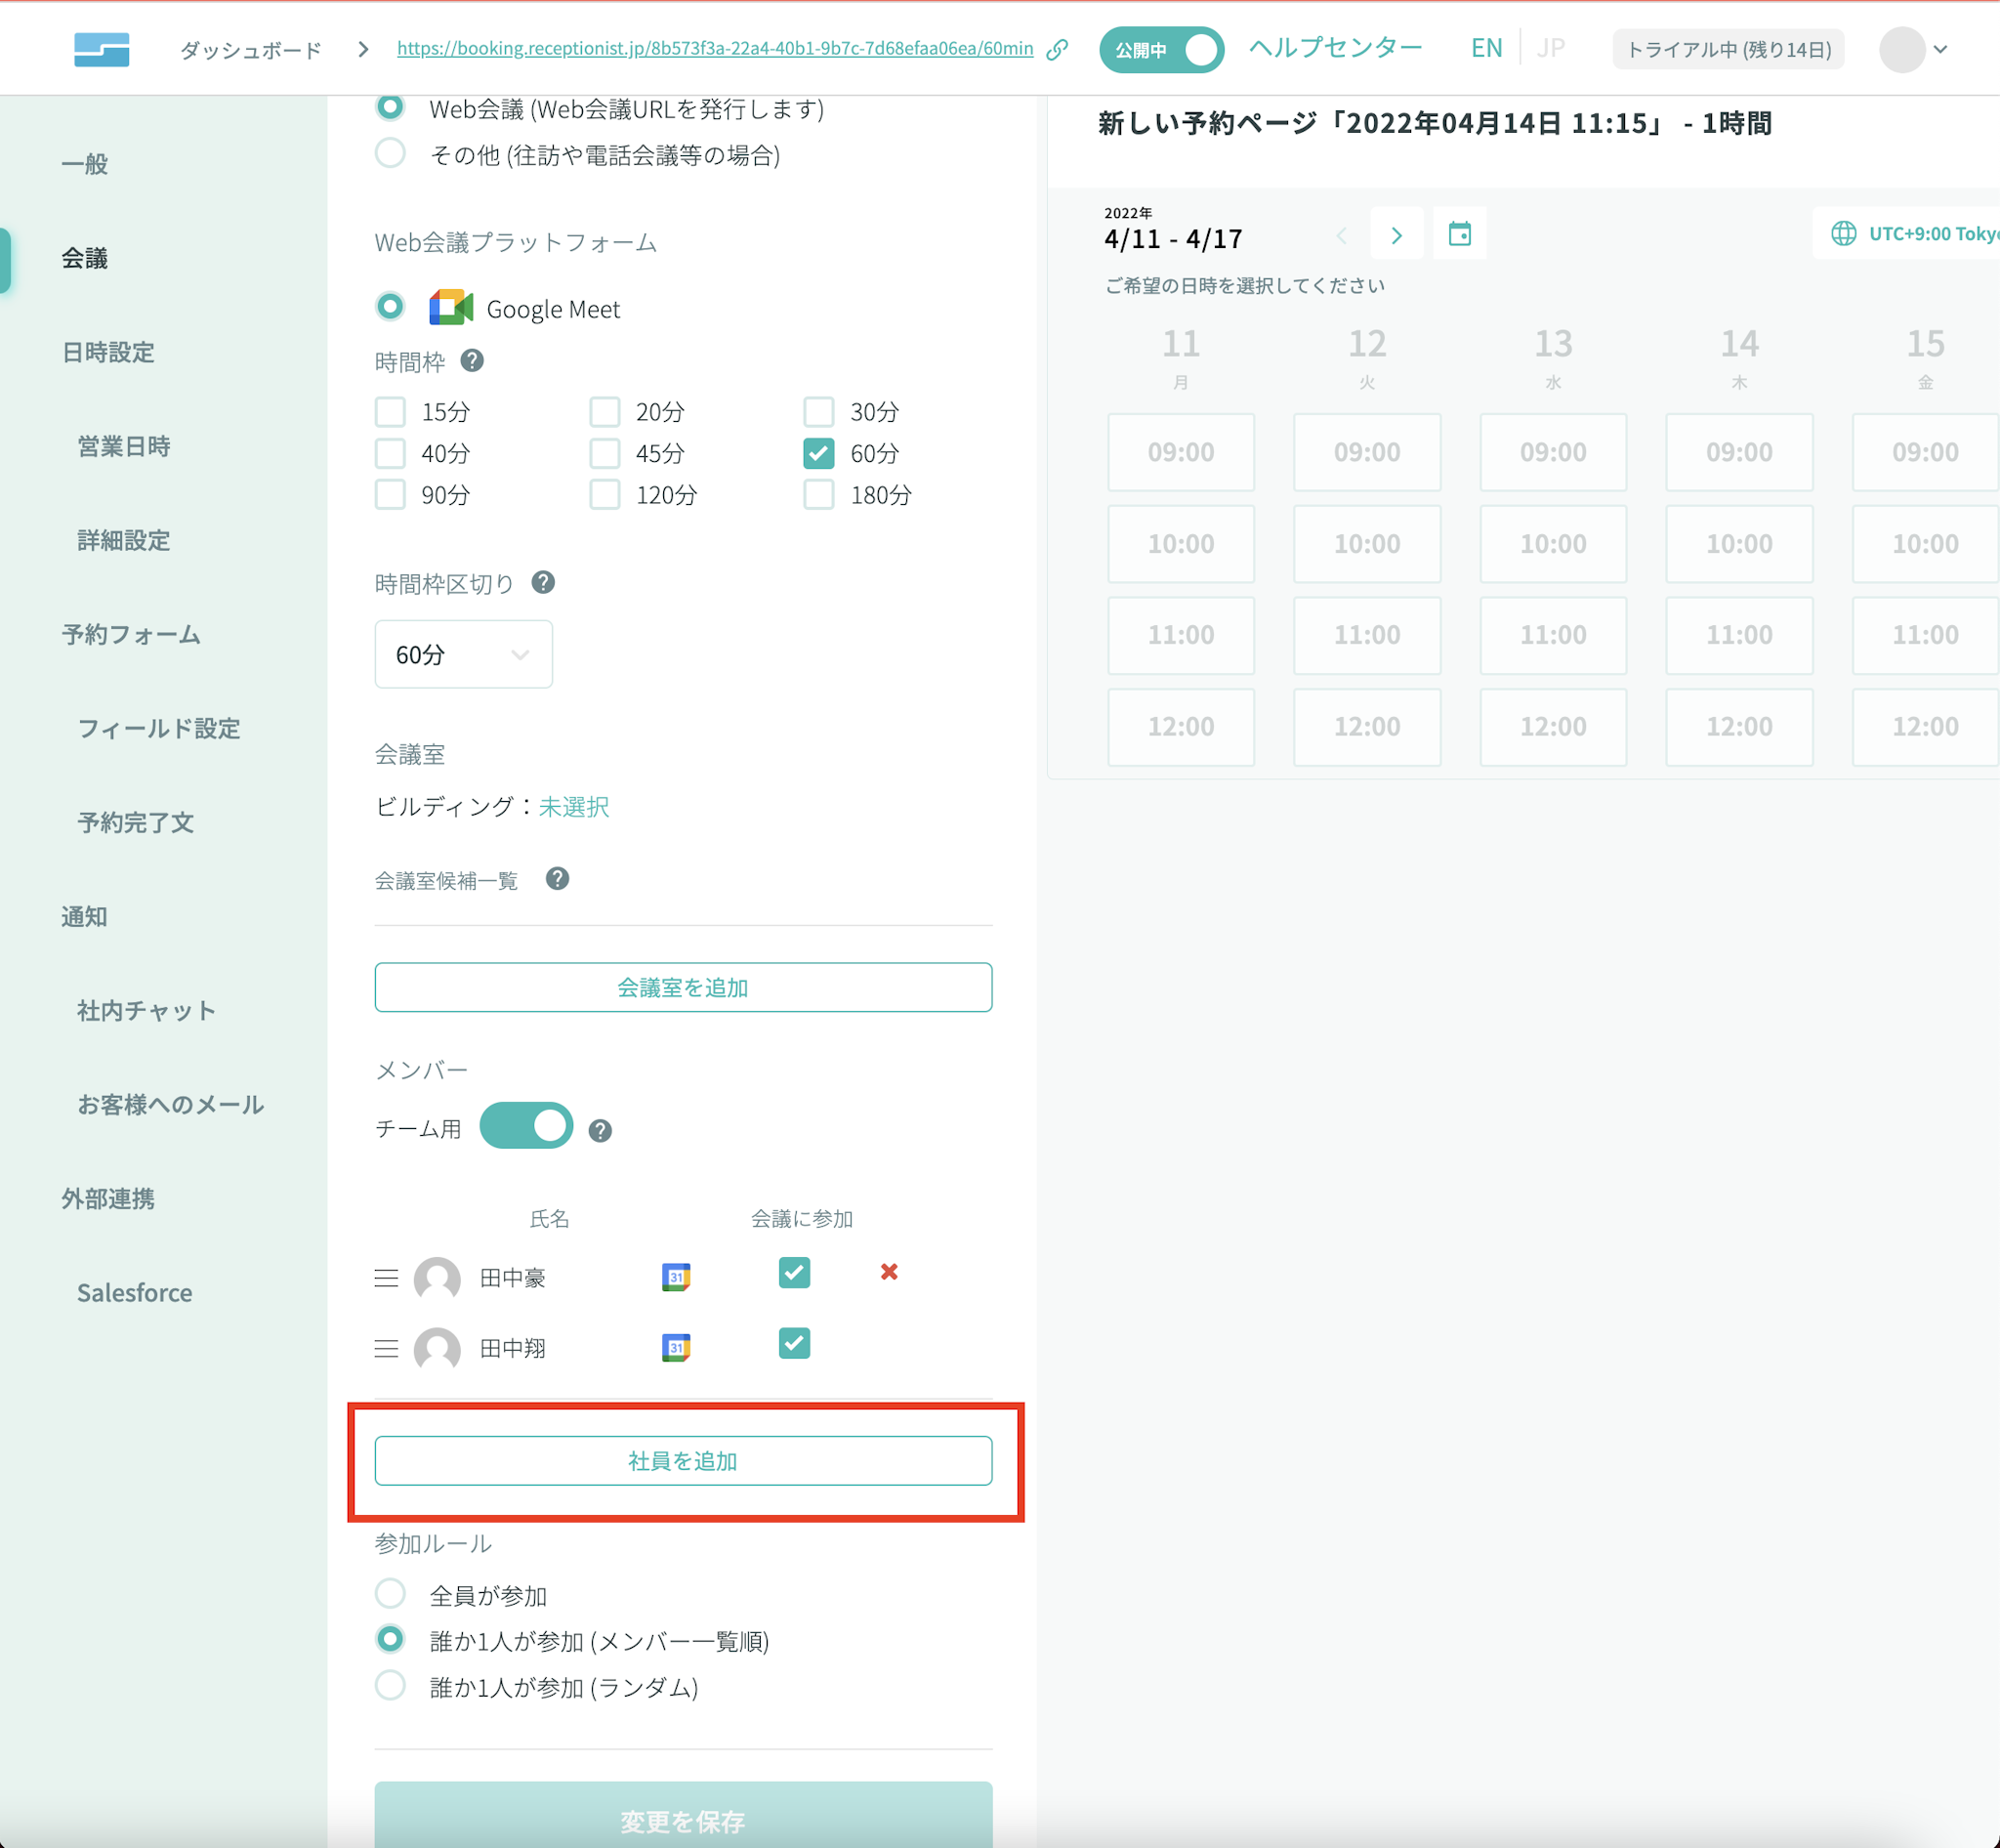Click drag handle icon beside 田中豪
This screenshot has width=2000, height=1848.
click(386, 1278)
